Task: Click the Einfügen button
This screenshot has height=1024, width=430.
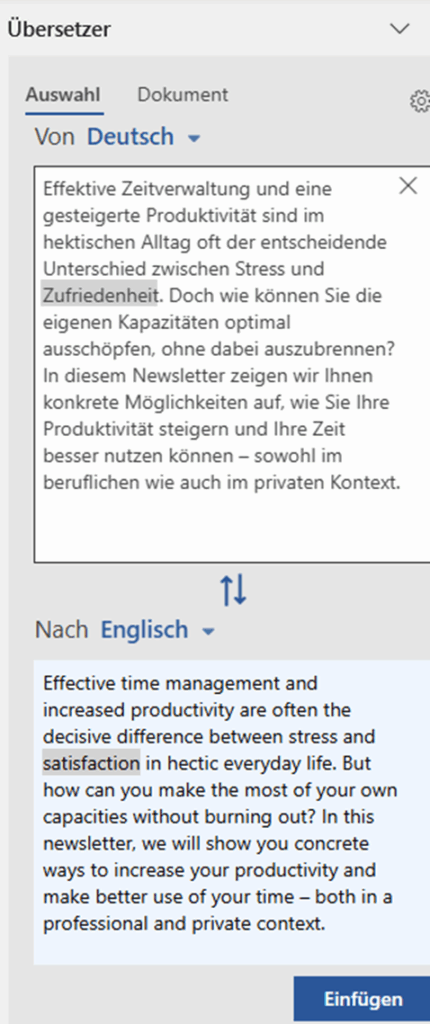Action: (x=363, y=999)
